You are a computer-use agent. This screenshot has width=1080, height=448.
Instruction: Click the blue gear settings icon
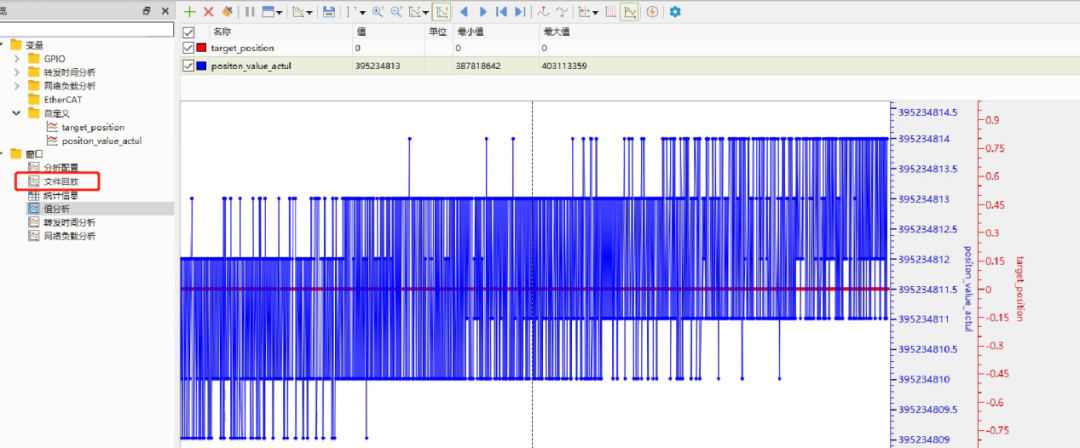[675, 12]
